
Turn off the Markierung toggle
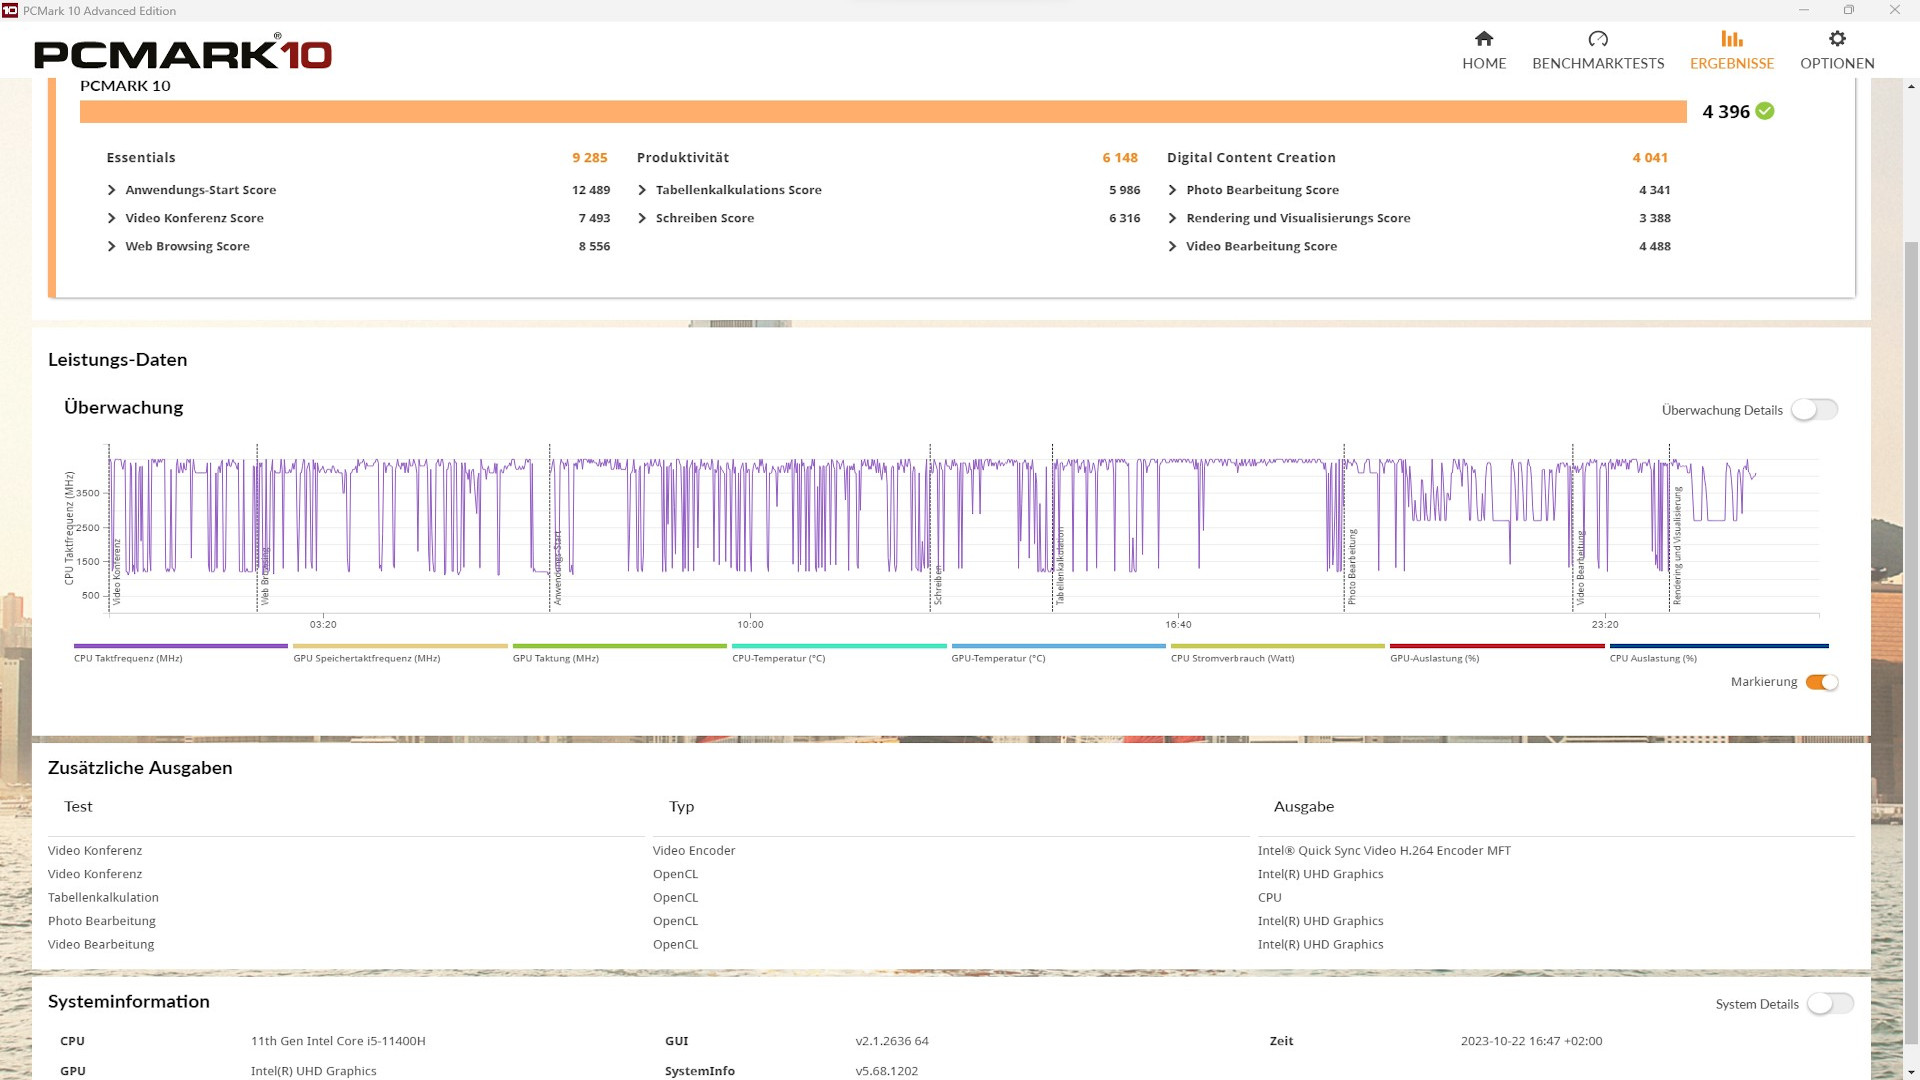pyautogui.click(x=1822, y=682)
